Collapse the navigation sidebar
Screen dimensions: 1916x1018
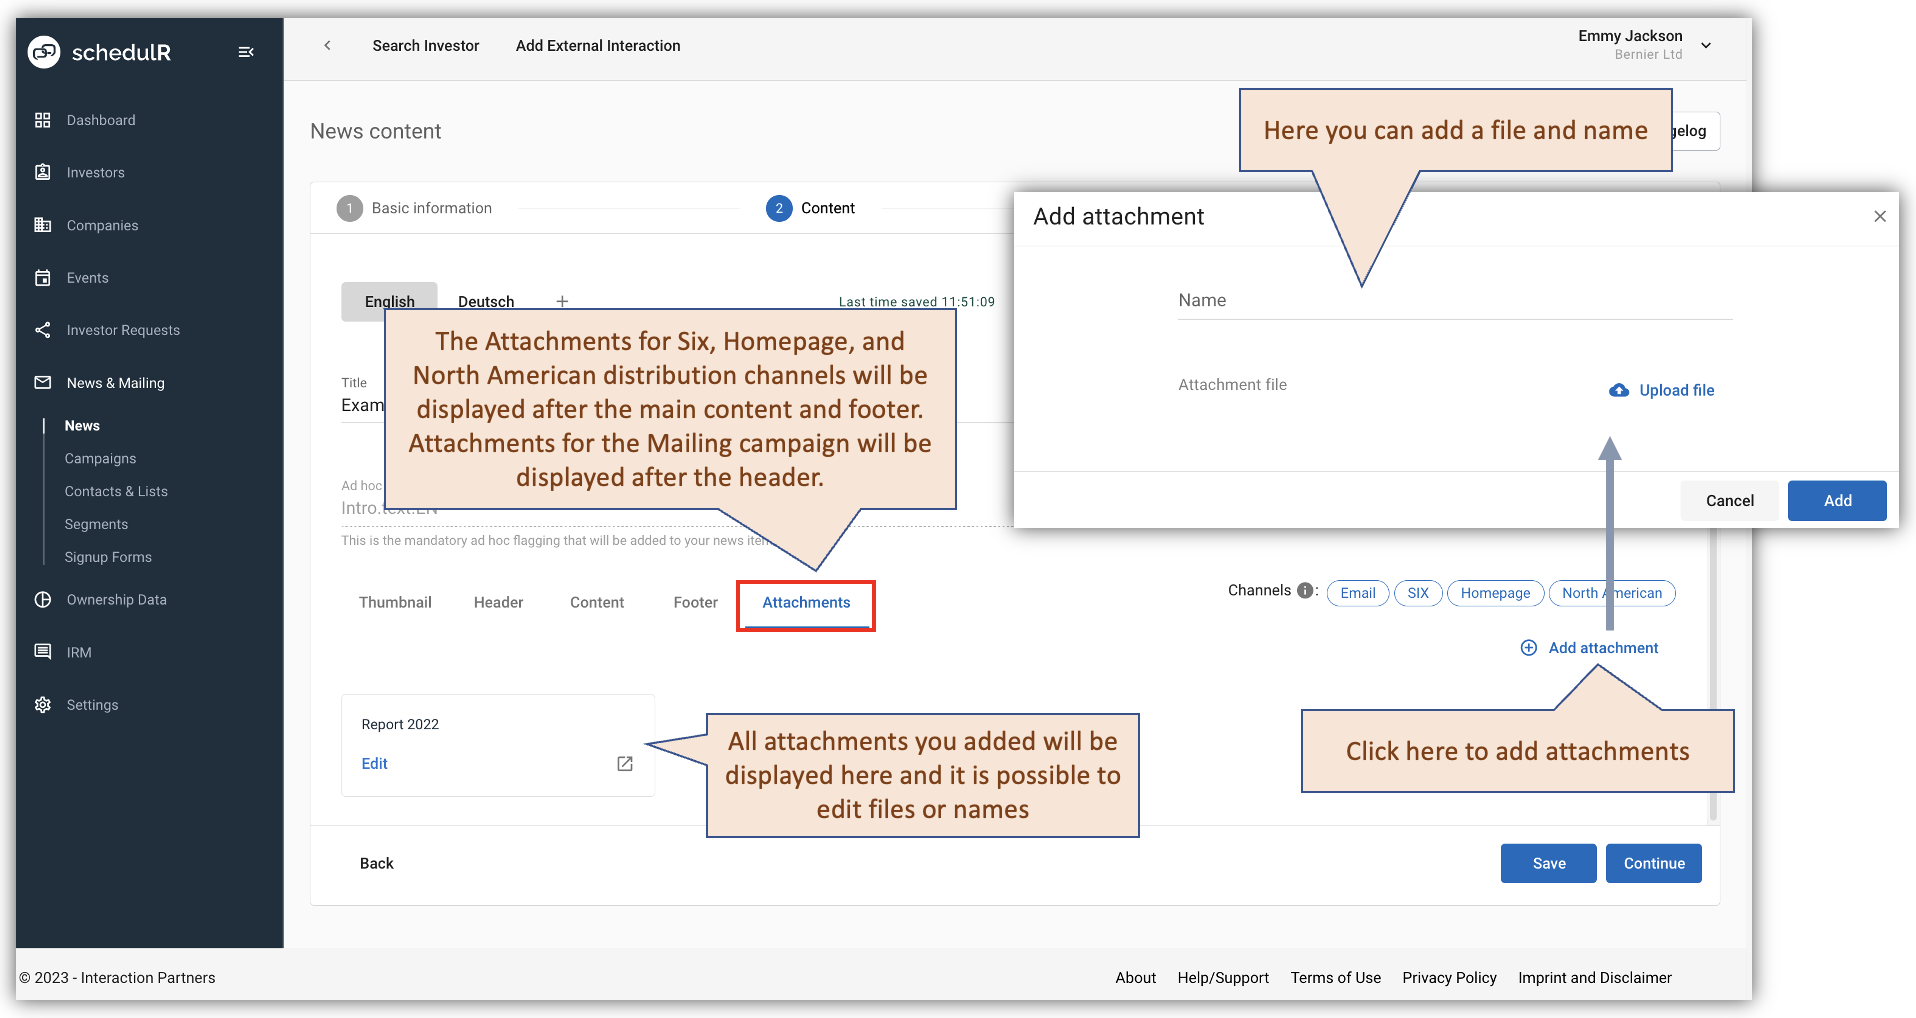pos(246,52)
